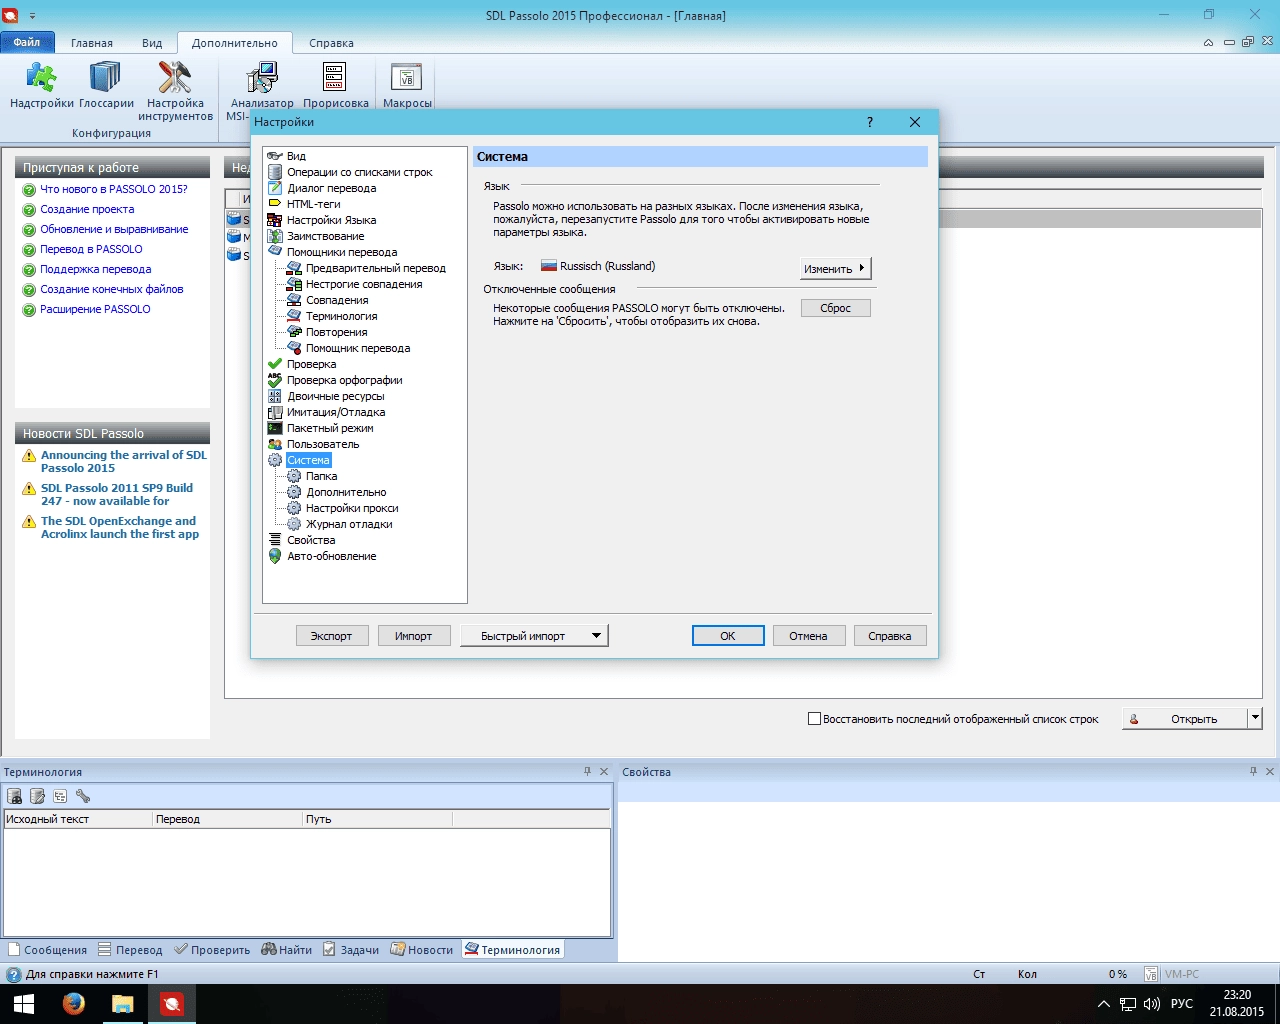This screenshot has height=1024, width=1280.
Task: Open Firefox from taskbar
Action: tap(73, 1004)
